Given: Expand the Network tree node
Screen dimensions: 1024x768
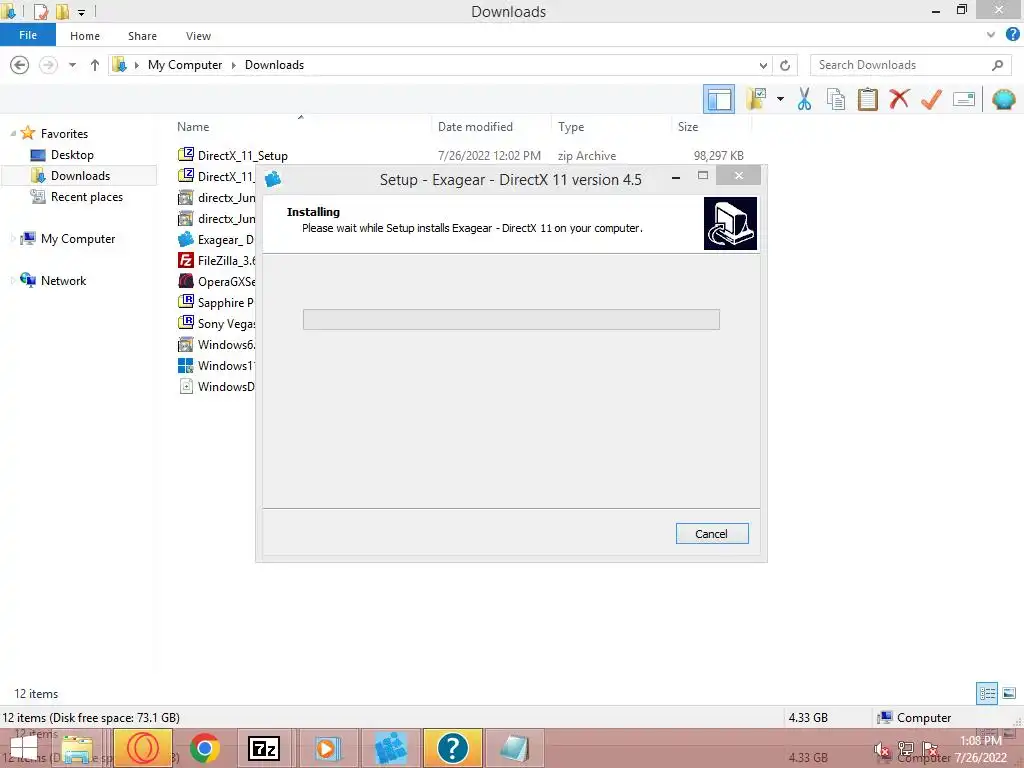Looking at the screenshot, I should coord(13,280).
